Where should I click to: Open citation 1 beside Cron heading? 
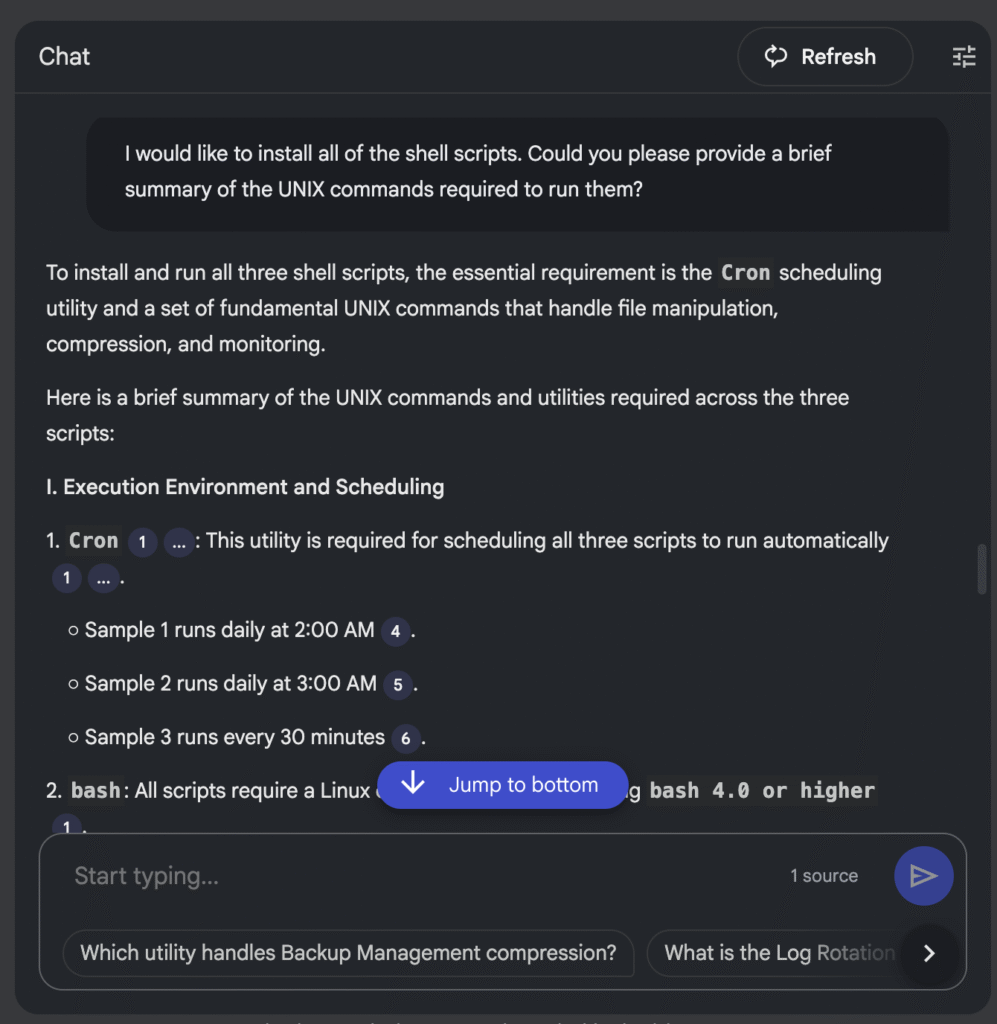pos(142,542)
